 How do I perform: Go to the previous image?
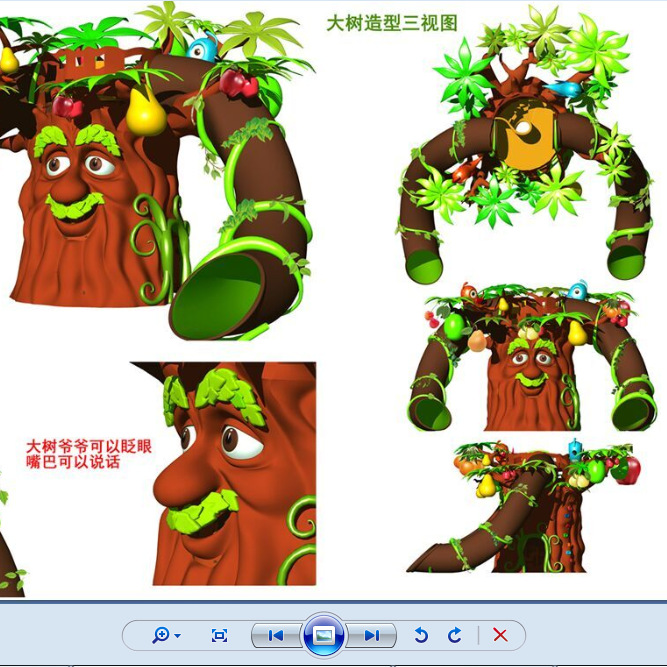click(276, 636)
